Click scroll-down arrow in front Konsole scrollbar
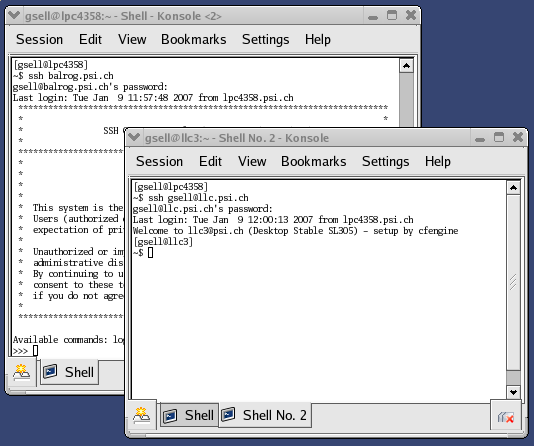534x446 pixels. click(513, 392)
